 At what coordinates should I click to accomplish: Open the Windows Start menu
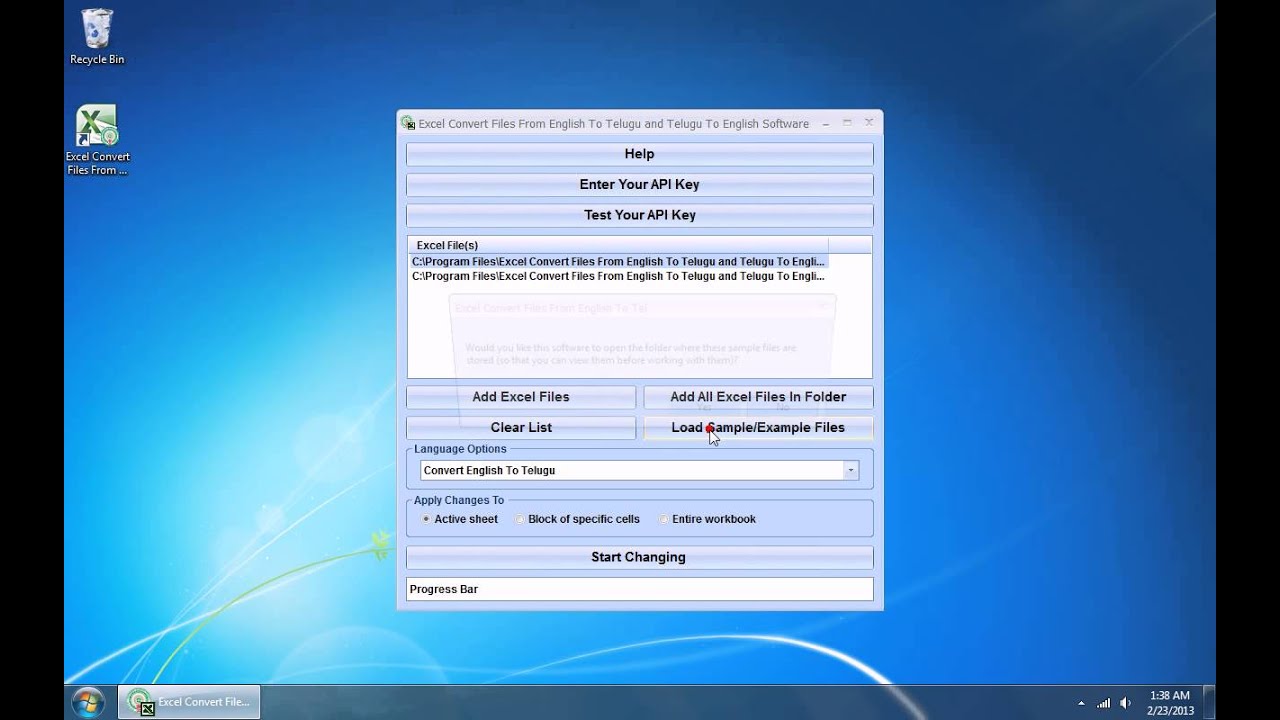pos(88,701)
